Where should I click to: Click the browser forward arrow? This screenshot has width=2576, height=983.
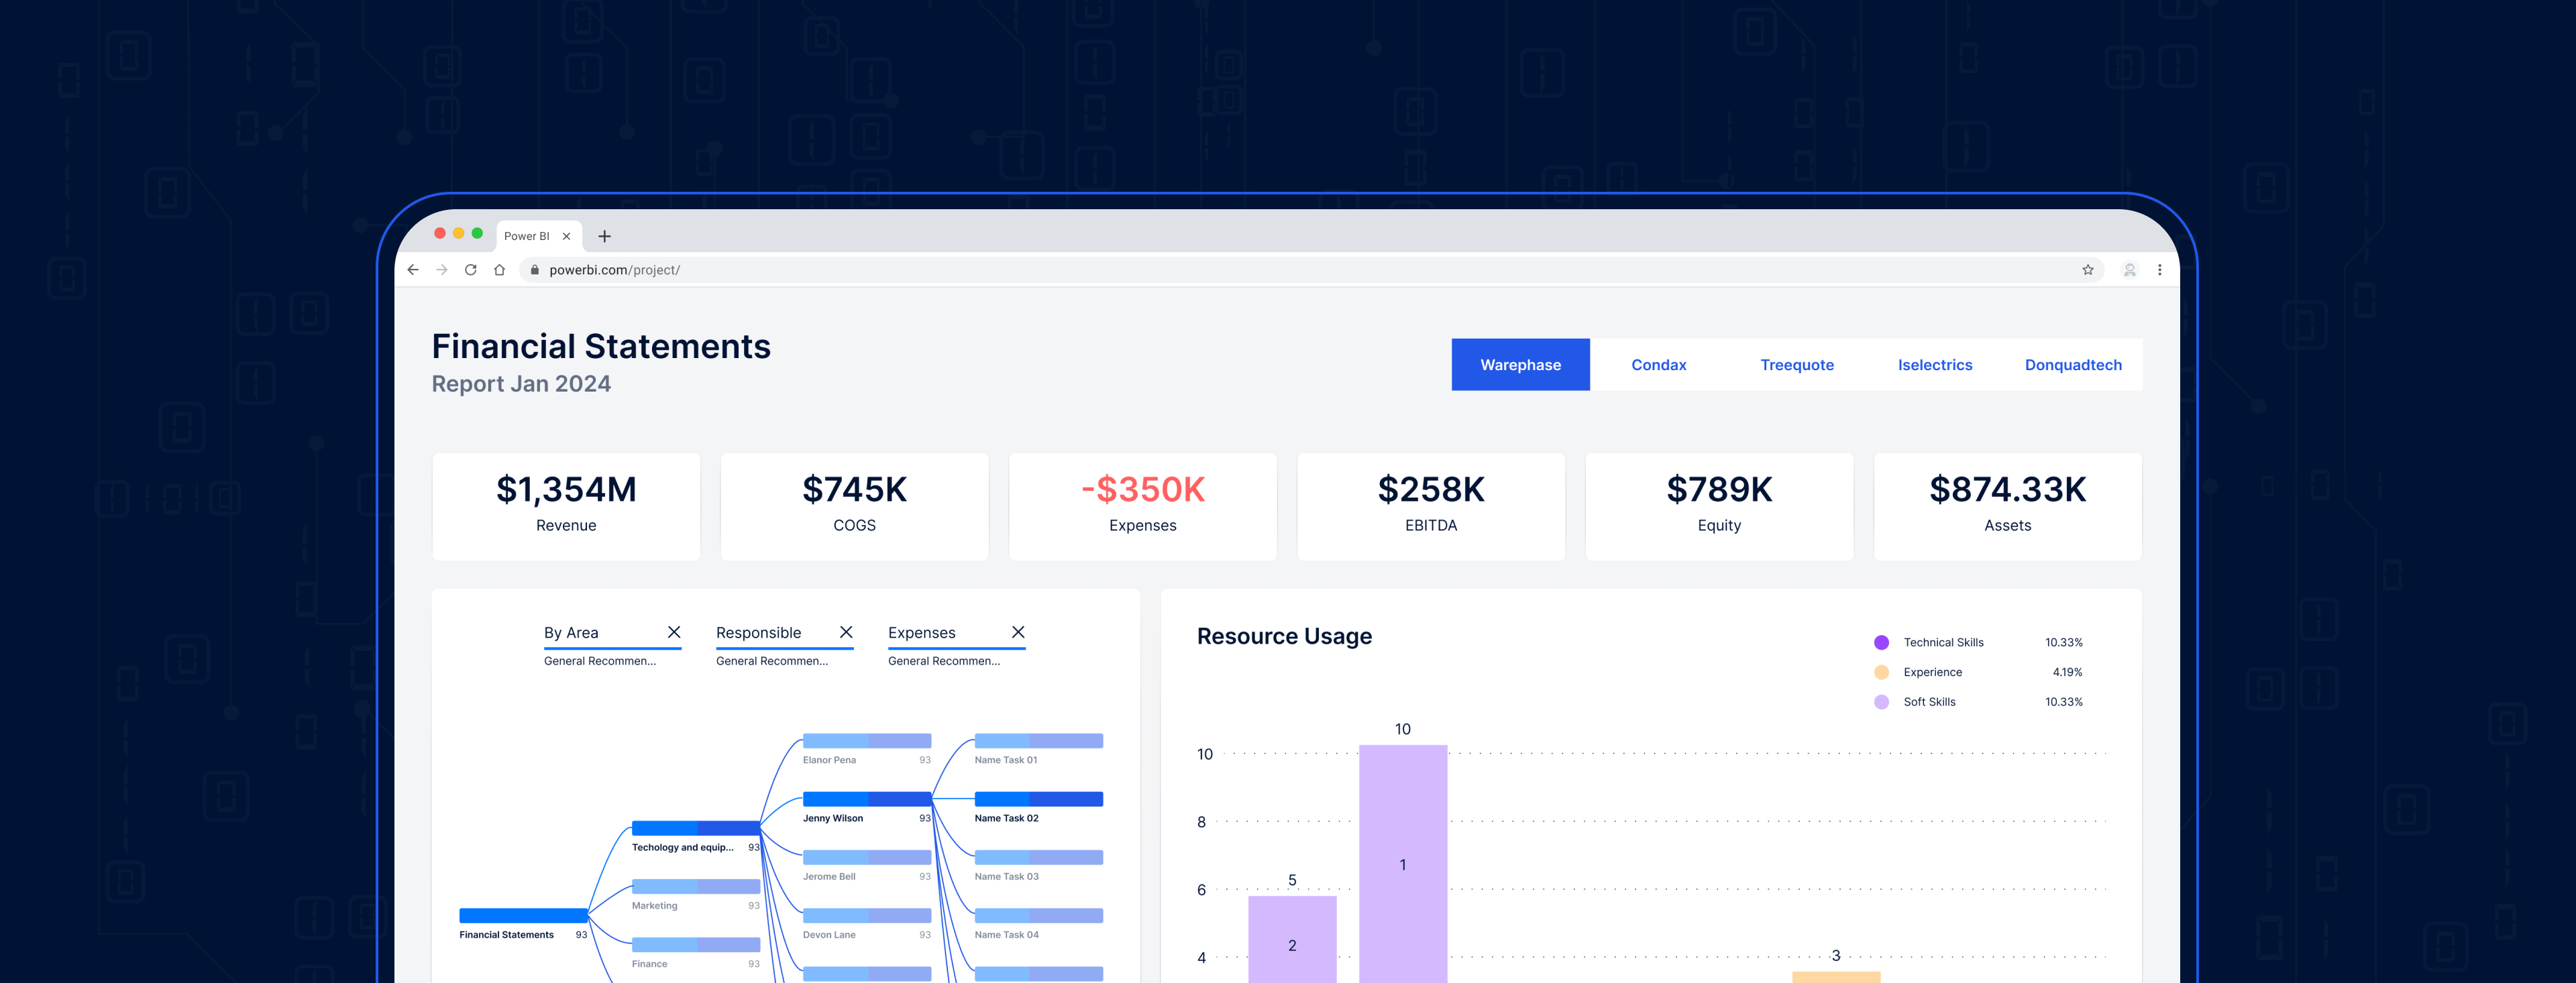(442, 270)
